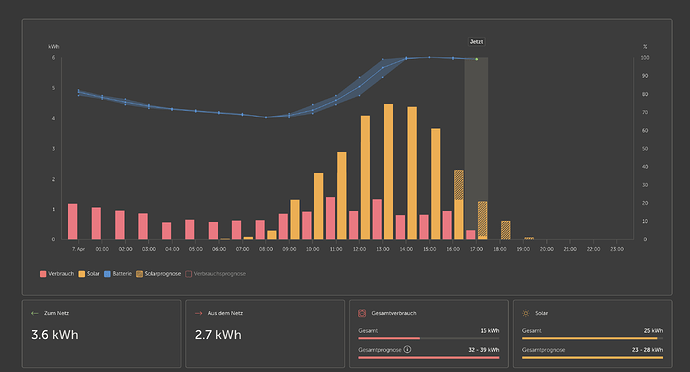Select the 17:00 consumption bar
690x372 pixels.
[x=471, y=235]
